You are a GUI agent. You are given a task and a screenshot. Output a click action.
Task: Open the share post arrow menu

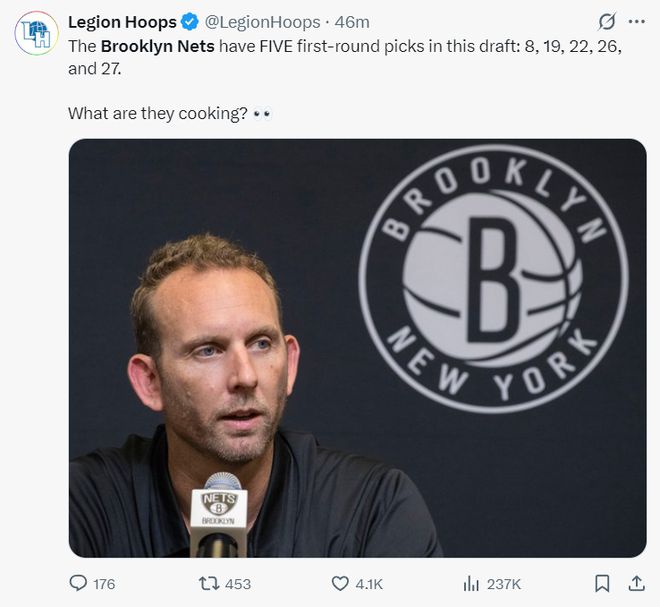[x=636, y=583]
